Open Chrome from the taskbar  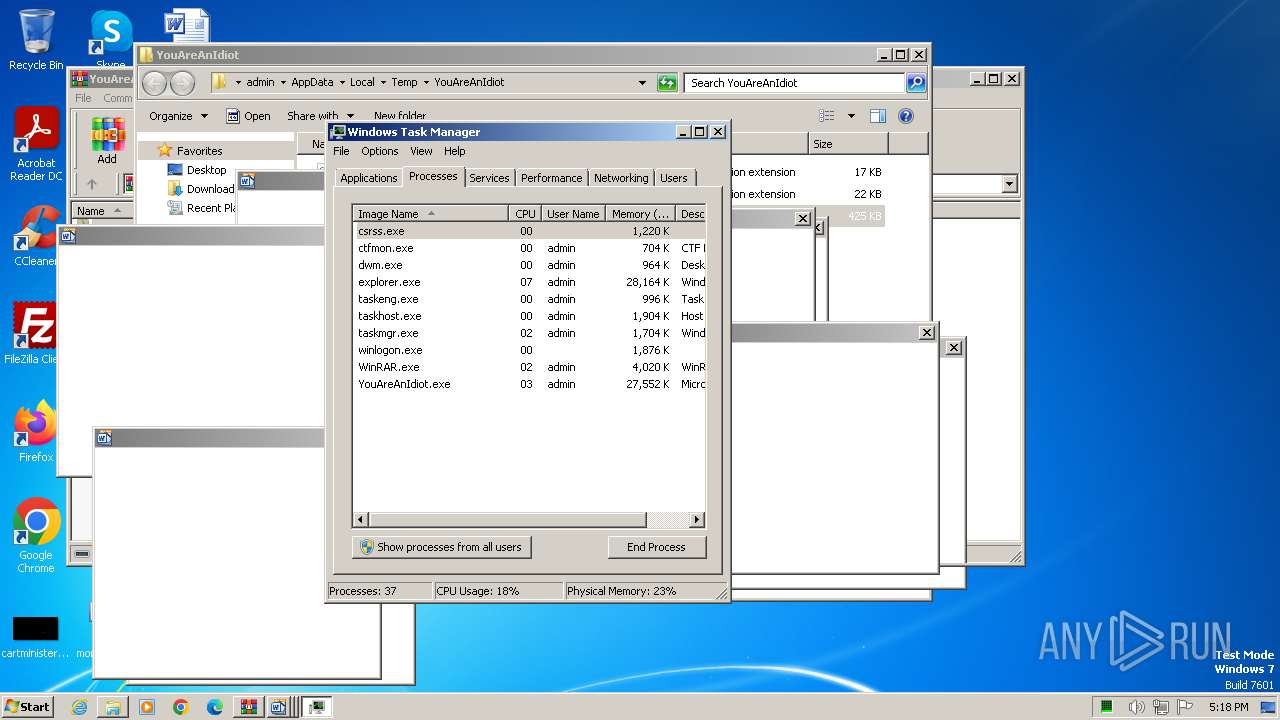tap(181, 707)
